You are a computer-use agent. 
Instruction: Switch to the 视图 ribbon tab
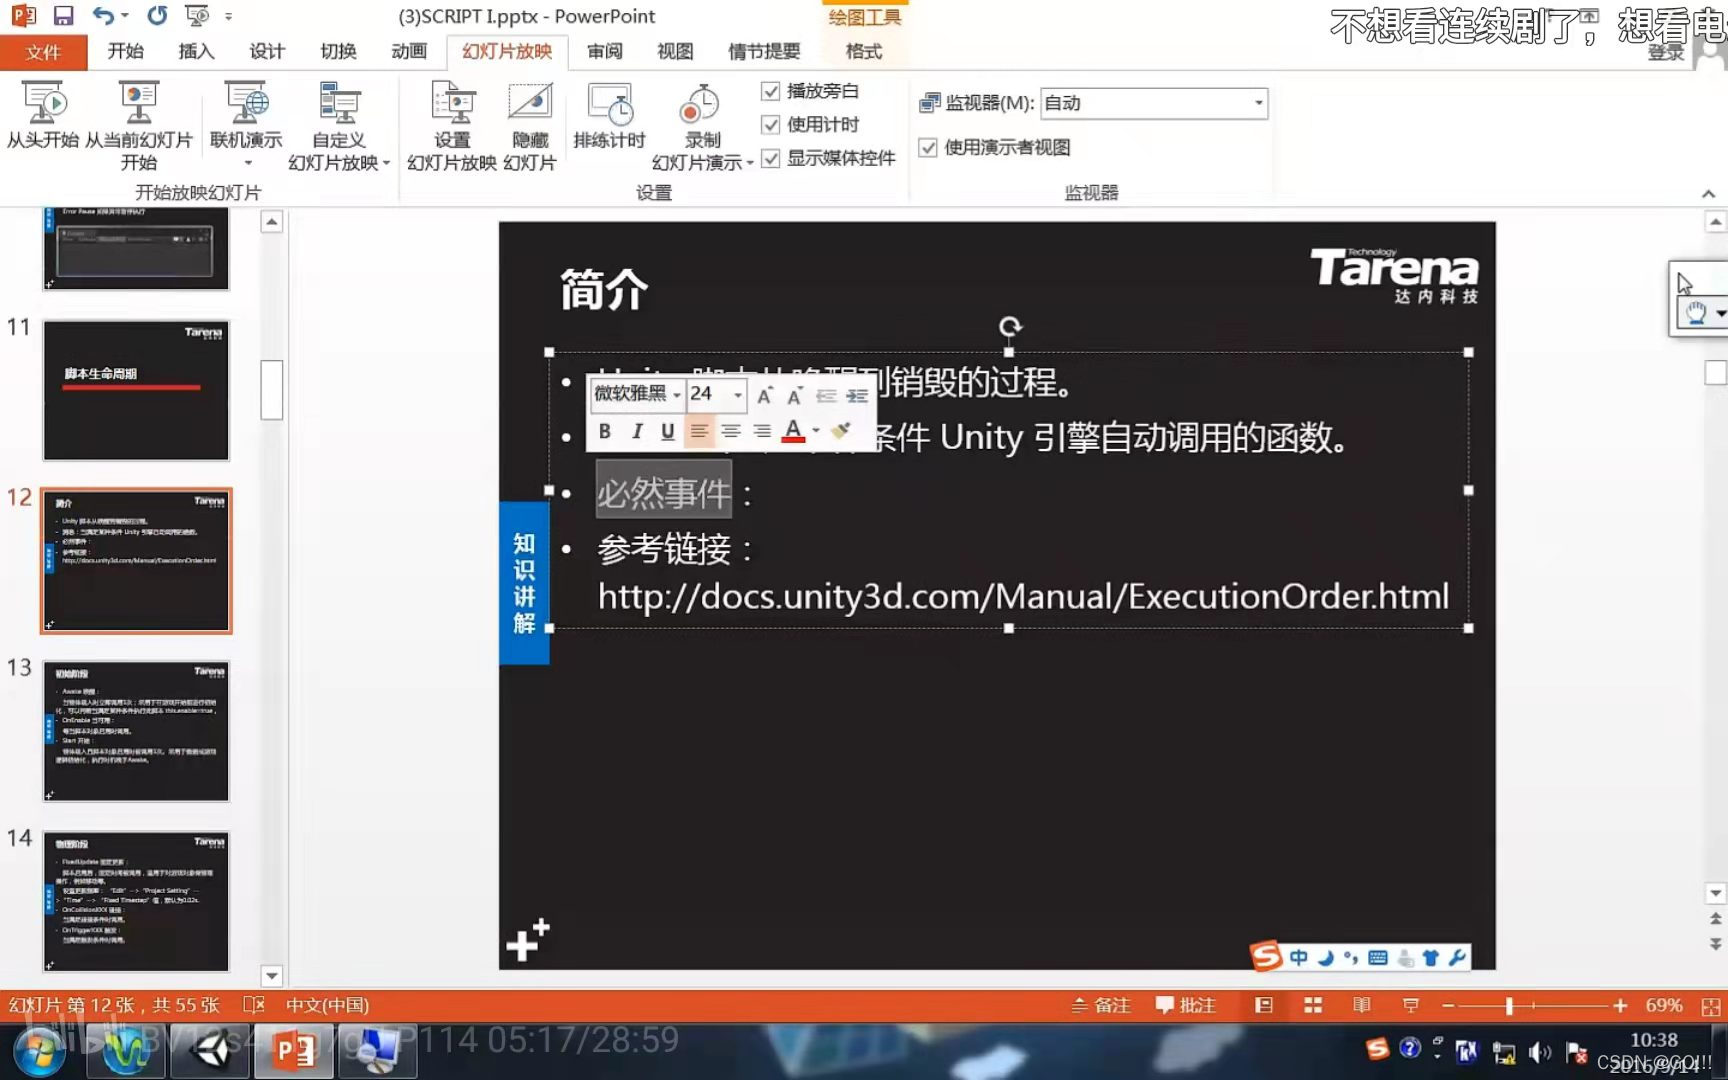[x=675, y=52]
